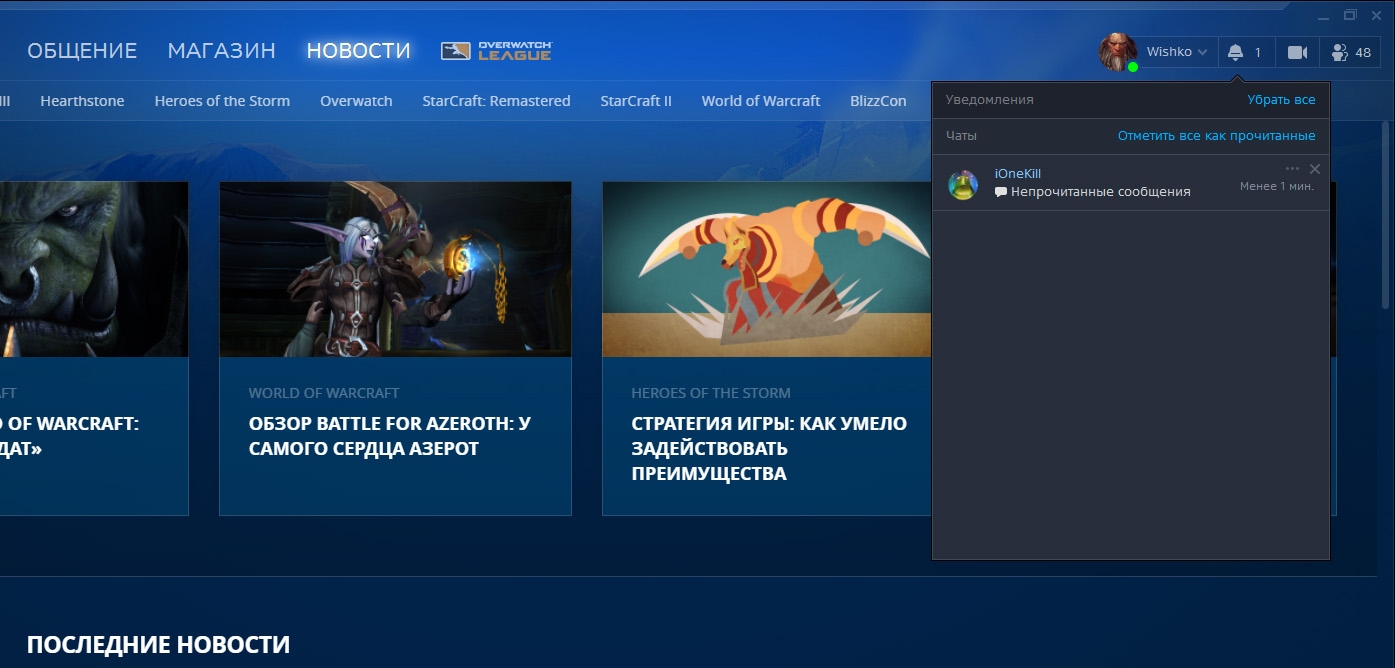Open the video camera streaming icon

coord(1297,52)
